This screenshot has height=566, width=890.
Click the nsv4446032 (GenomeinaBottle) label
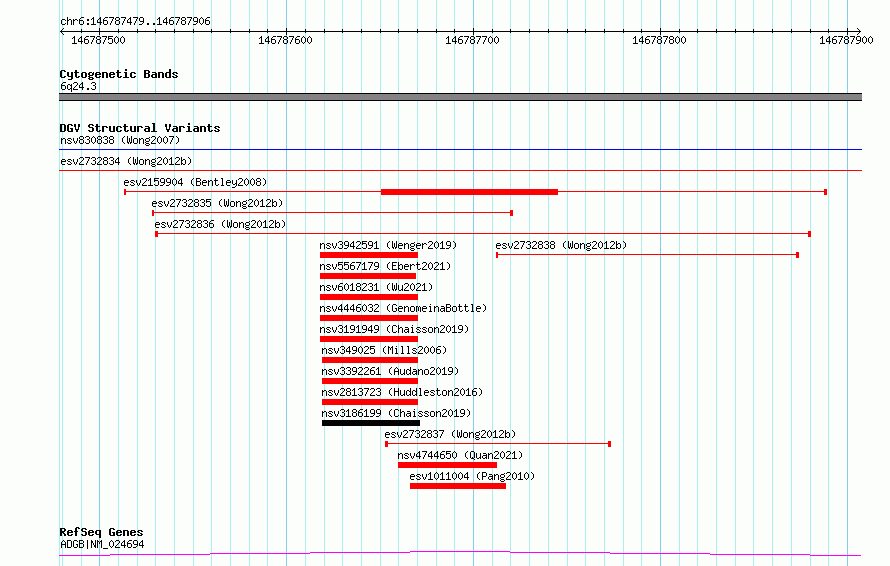pos(403,308)
